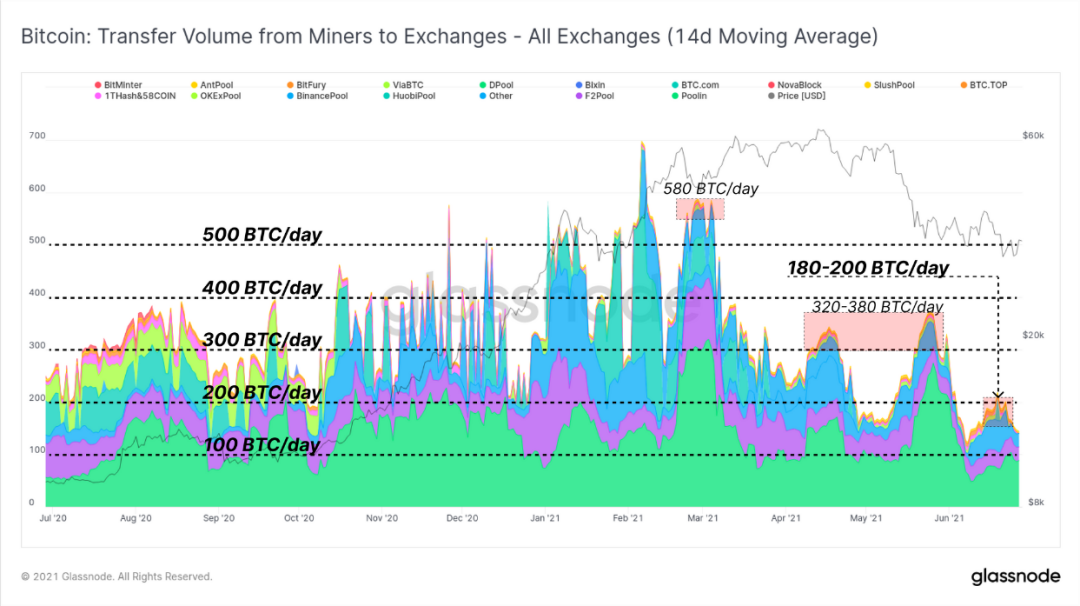Click the ViaBTC legend dot
Screen dimensions: 1080x606
pyautogui.click(x=387, y=85)
